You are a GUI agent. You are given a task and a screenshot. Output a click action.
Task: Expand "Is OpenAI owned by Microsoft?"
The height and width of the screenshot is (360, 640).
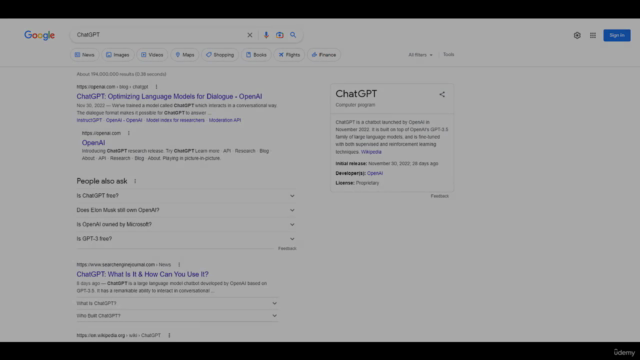(186, 224)
